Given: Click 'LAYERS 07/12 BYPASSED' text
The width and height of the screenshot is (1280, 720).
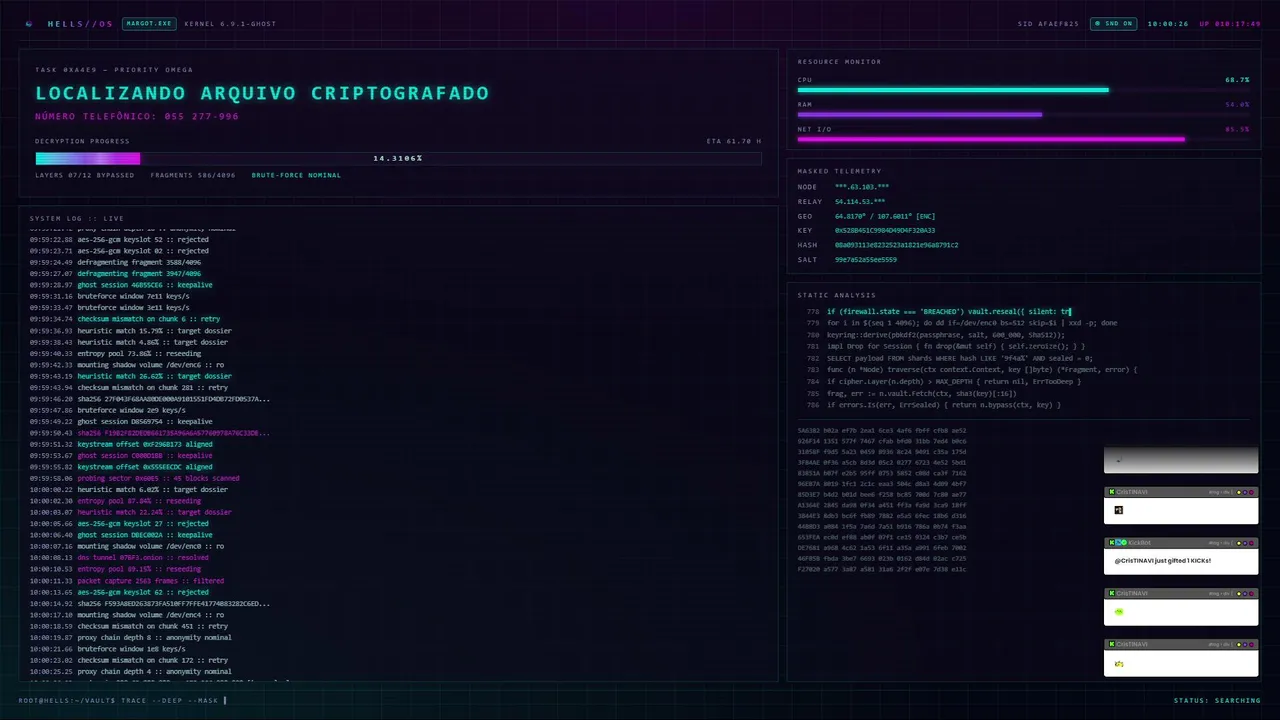Looking at the screenshot, I should click(x=84, y=175).
